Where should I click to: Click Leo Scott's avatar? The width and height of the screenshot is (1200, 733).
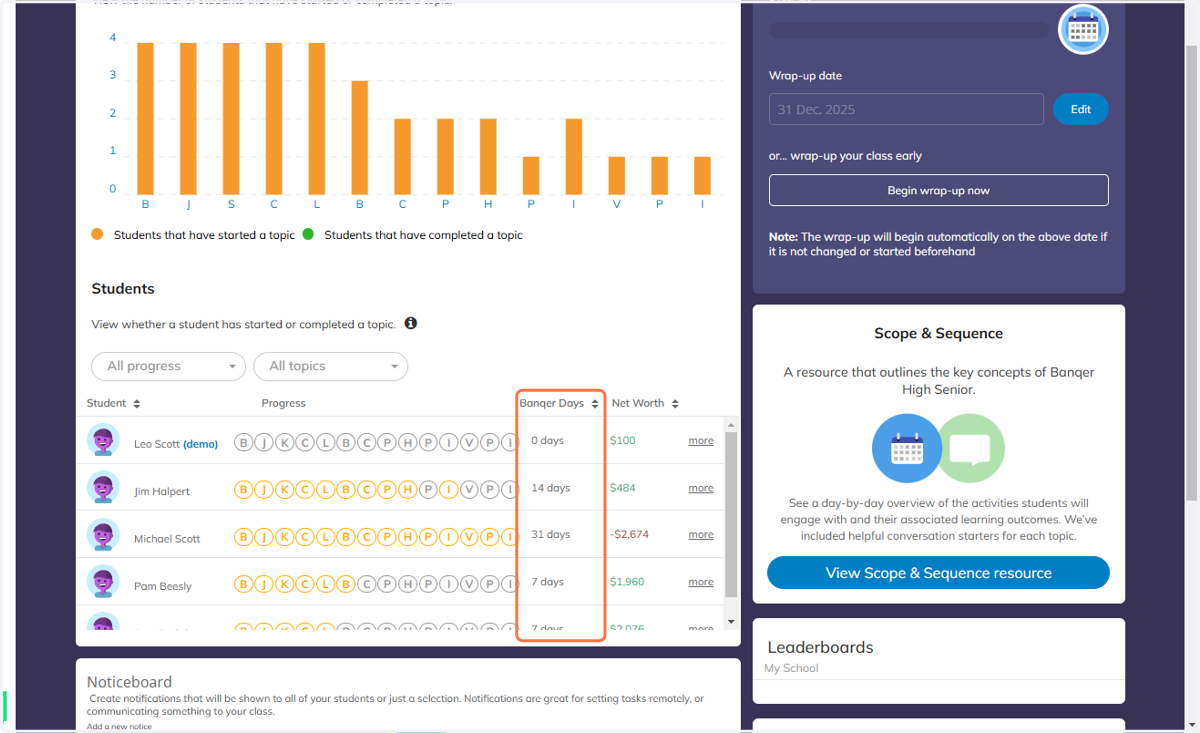coord(103,440)
